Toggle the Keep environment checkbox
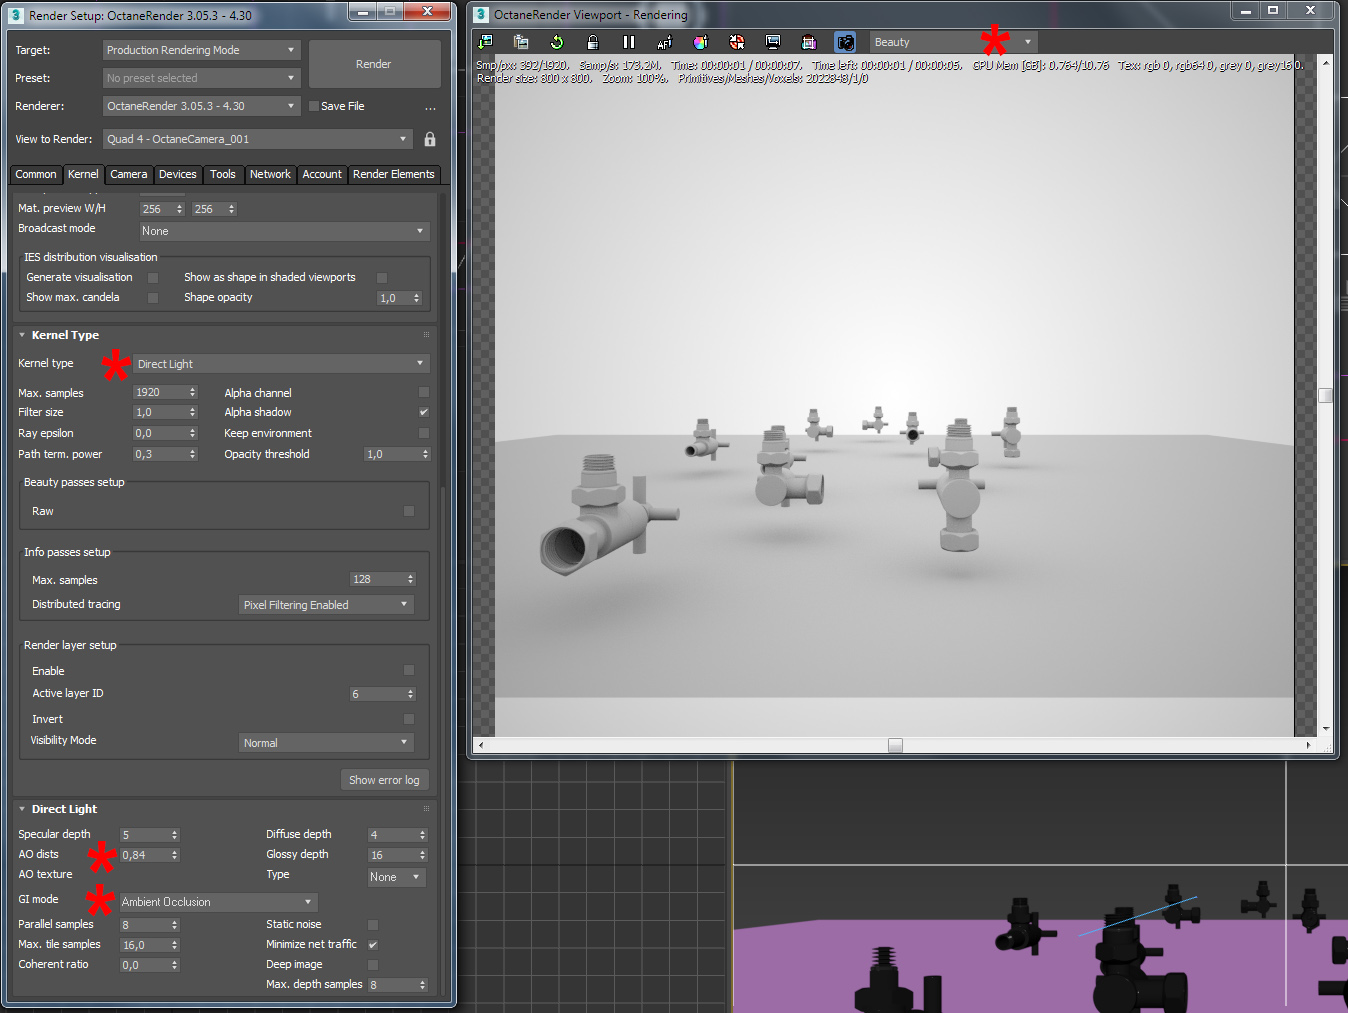Image resolution: width=1348 pixels, height=1013 pixels. (424, 433)
